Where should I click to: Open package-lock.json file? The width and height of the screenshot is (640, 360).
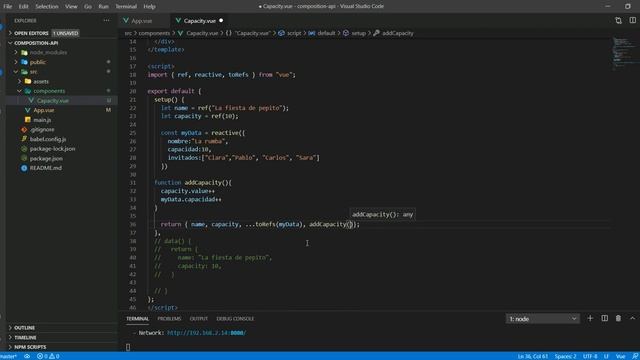pyautogui.click(x=52, y=149)
